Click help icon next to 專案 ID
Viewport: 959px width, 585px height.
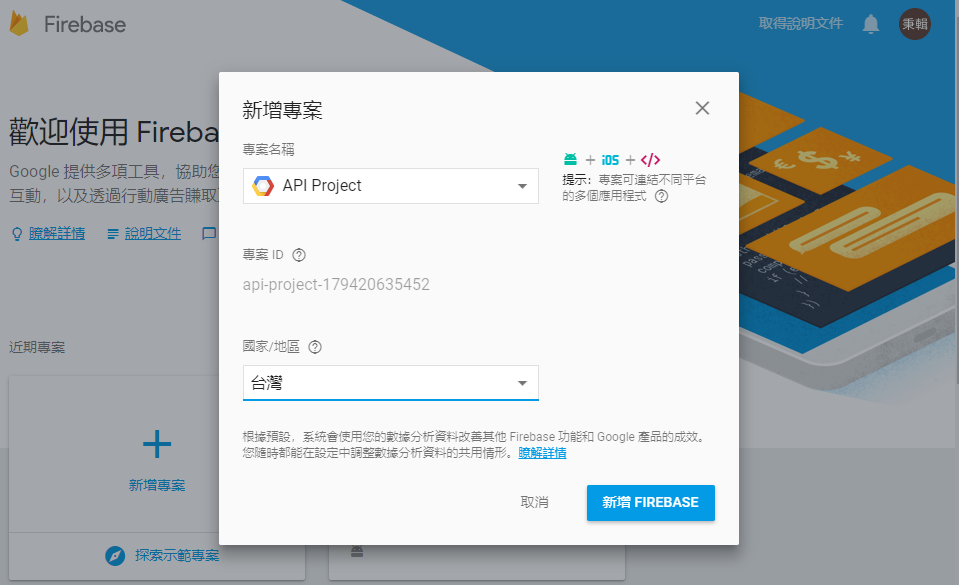point(299,255)
